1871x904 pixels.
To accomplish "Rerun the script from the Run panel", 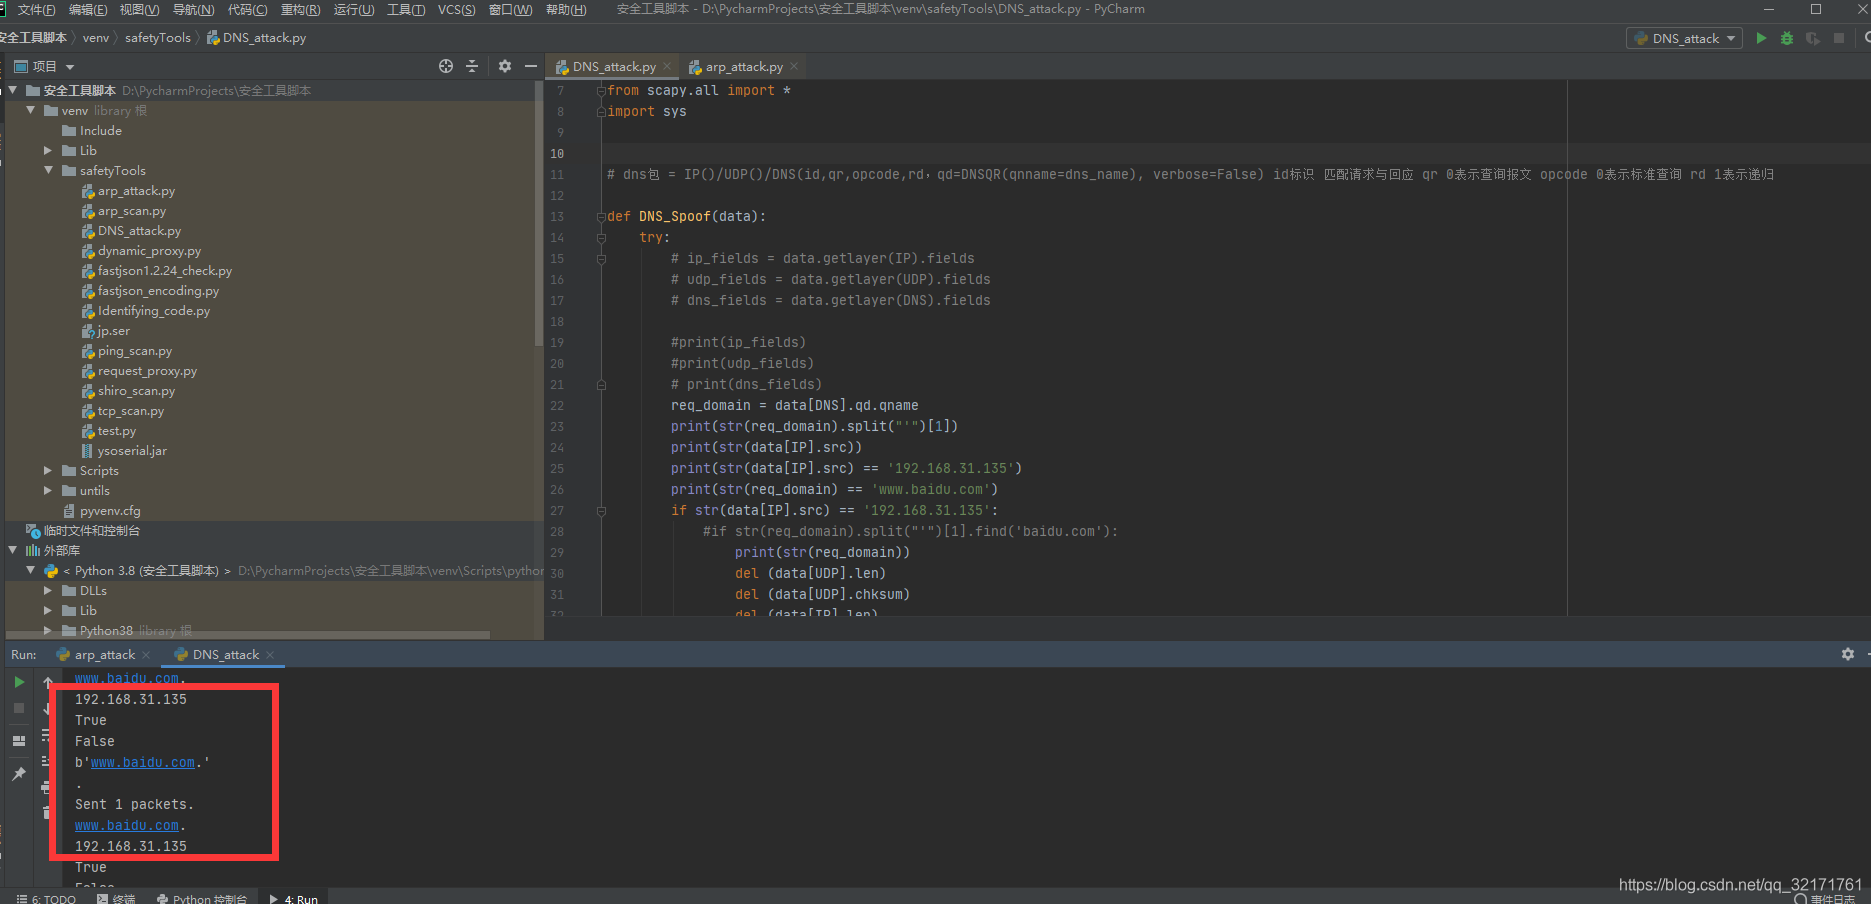I will coord(19,682).
